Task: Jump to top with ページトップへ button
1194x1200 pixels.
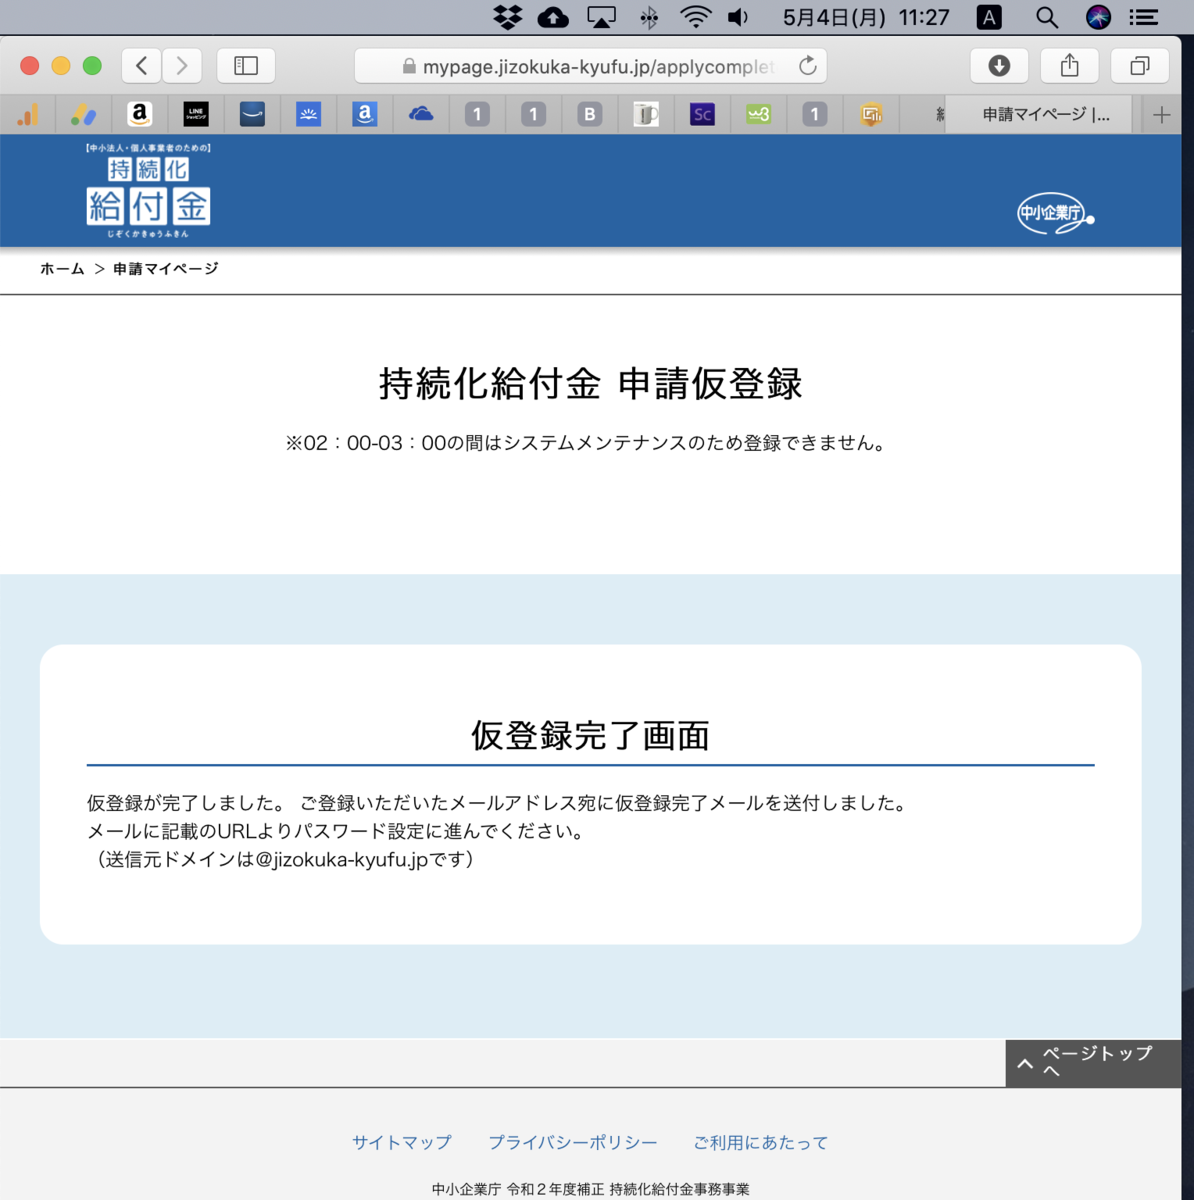Action: point(1093,1062)
